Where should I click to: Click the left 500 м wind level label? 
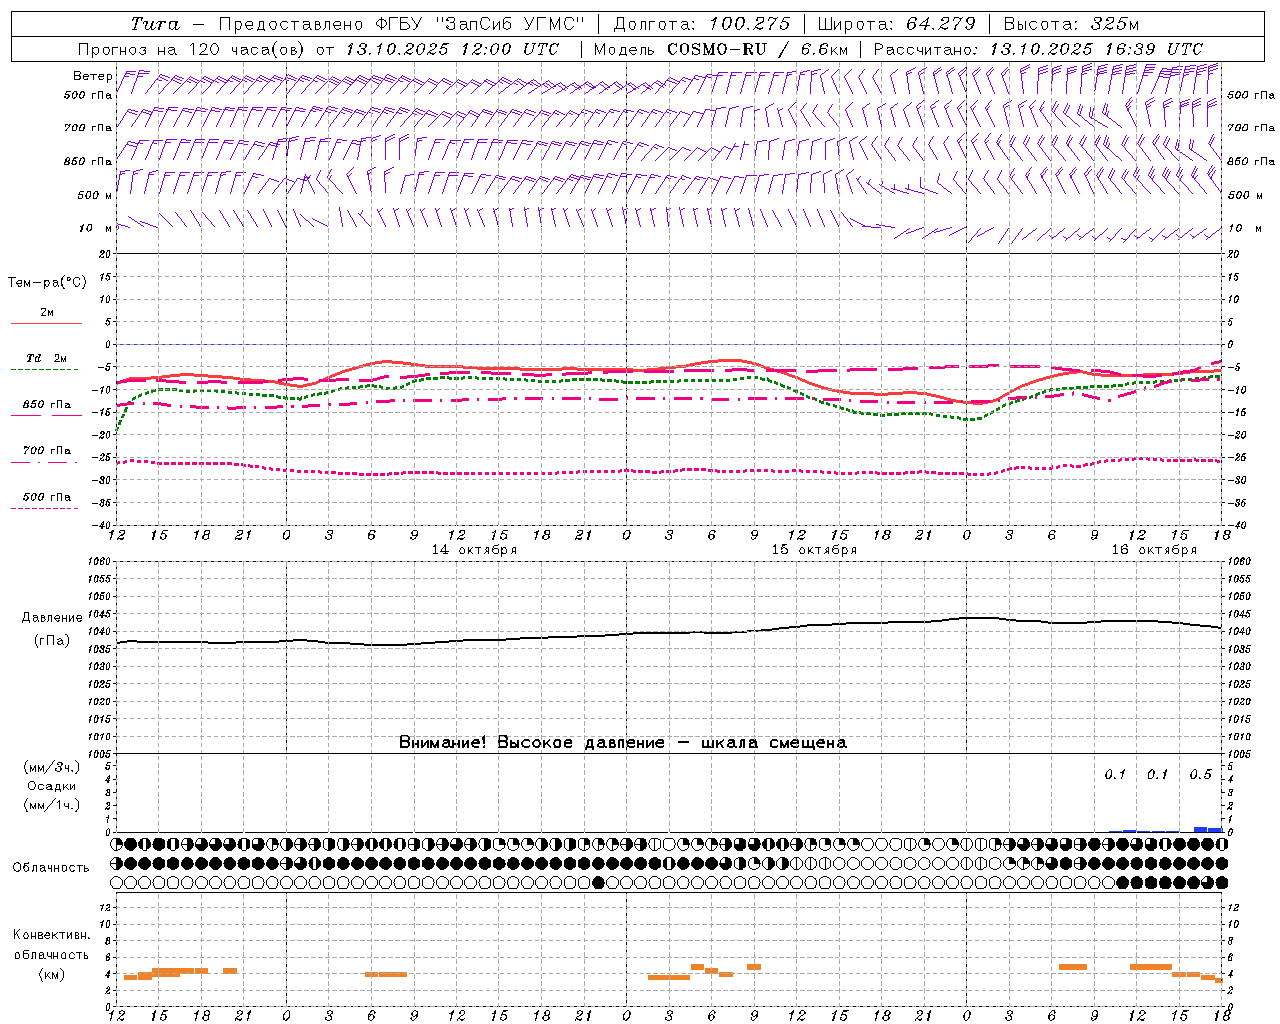[94, 195]
